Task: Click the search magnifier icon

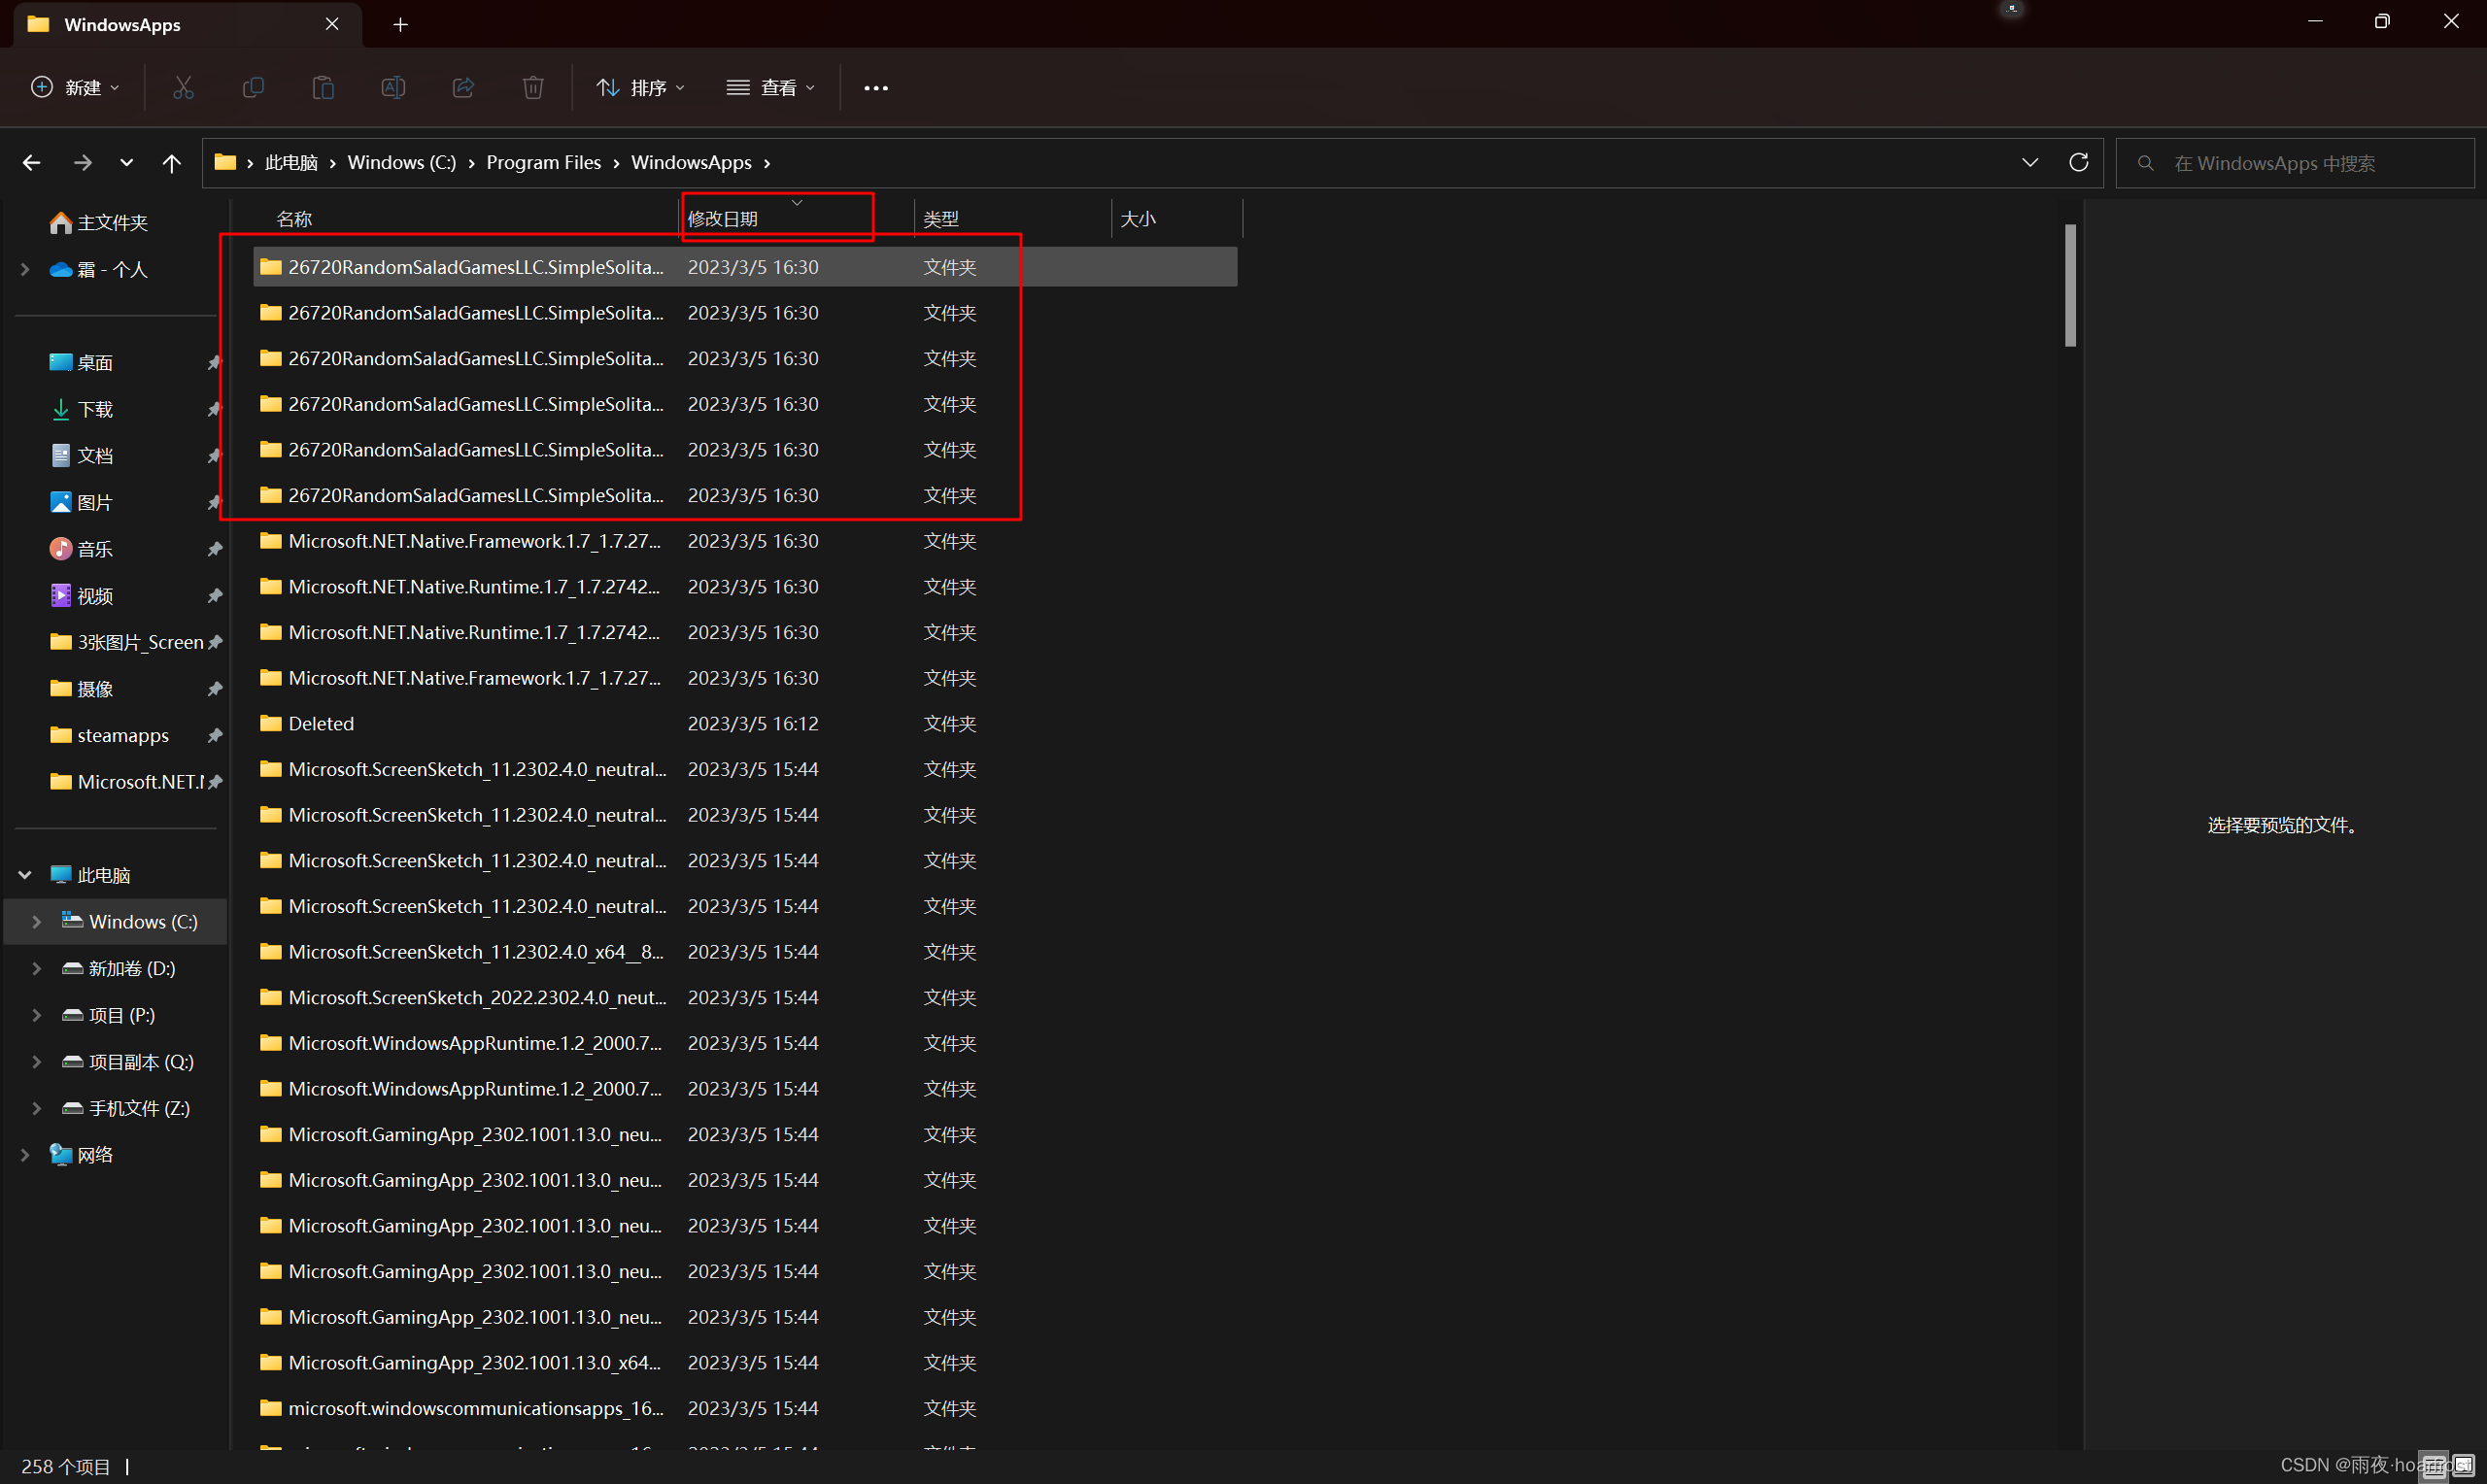Action: [x=2145, y=163]
